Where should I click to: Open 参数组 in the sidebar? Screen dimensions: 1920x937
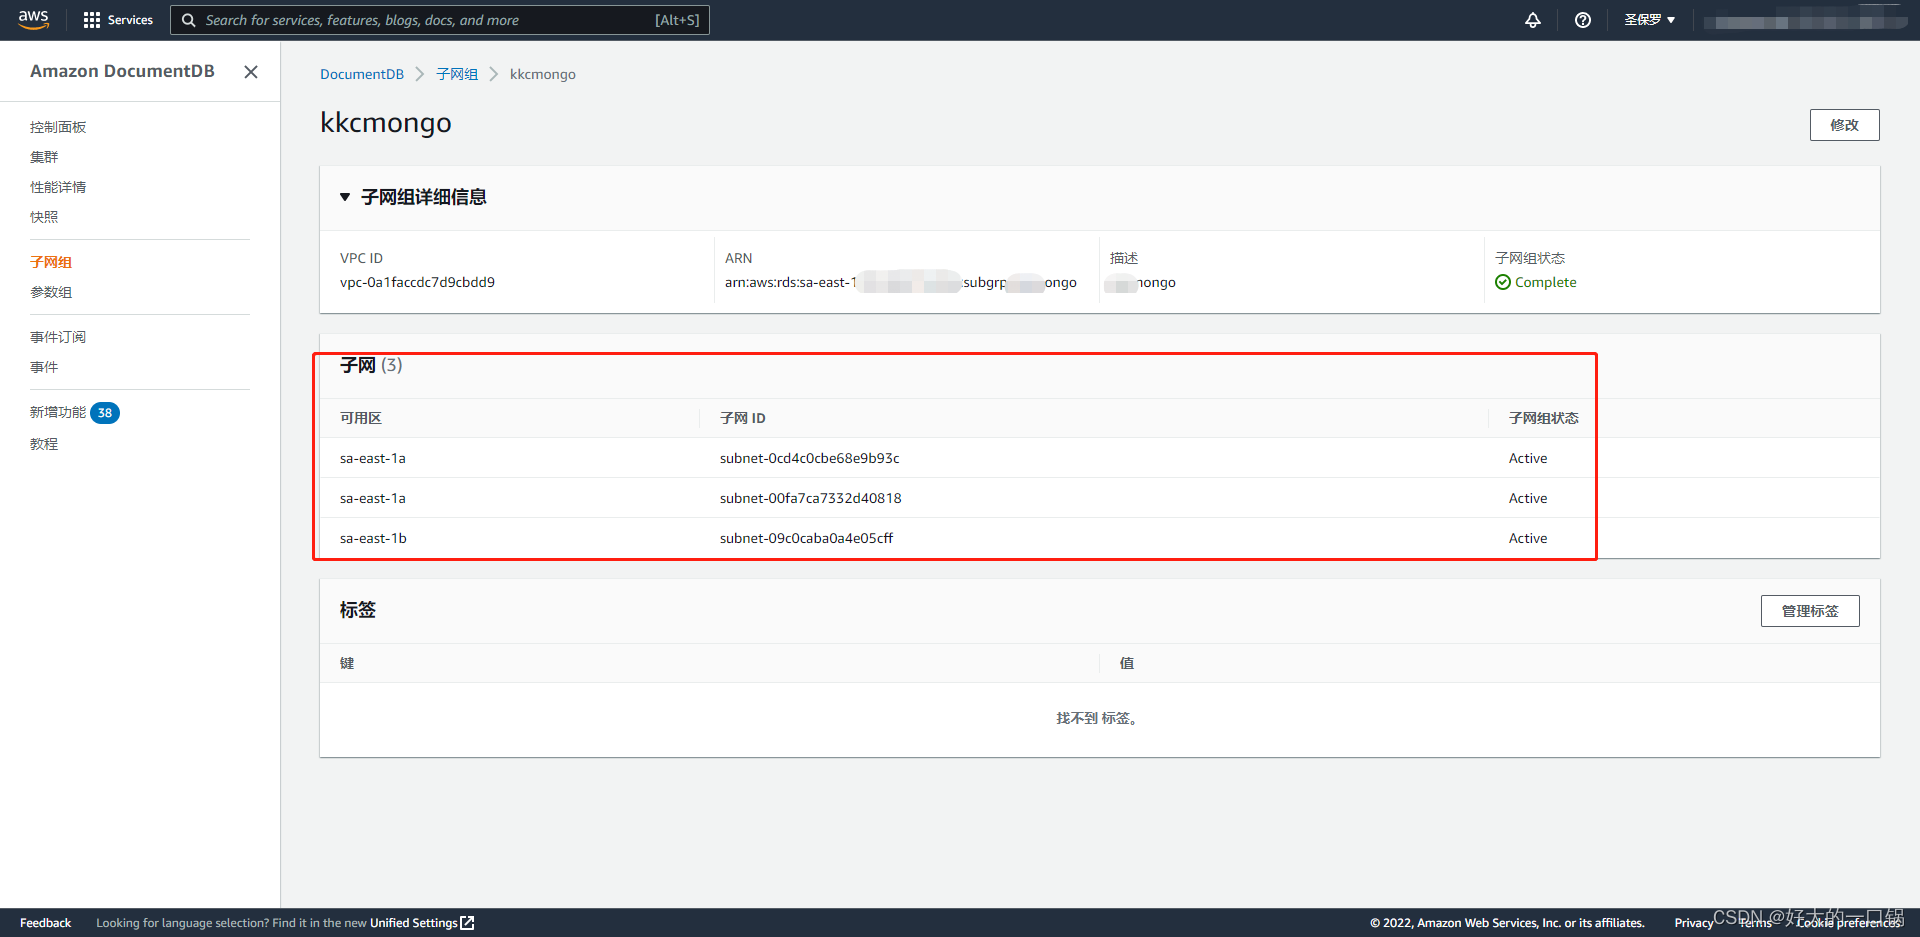(51, 292)
